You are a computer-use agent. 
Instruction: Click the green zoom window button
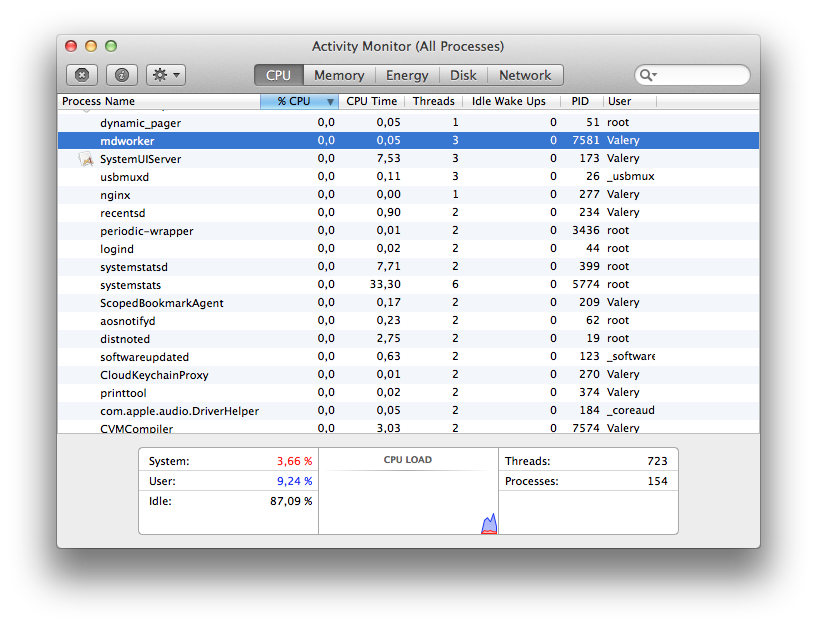[x=111, y=46]
